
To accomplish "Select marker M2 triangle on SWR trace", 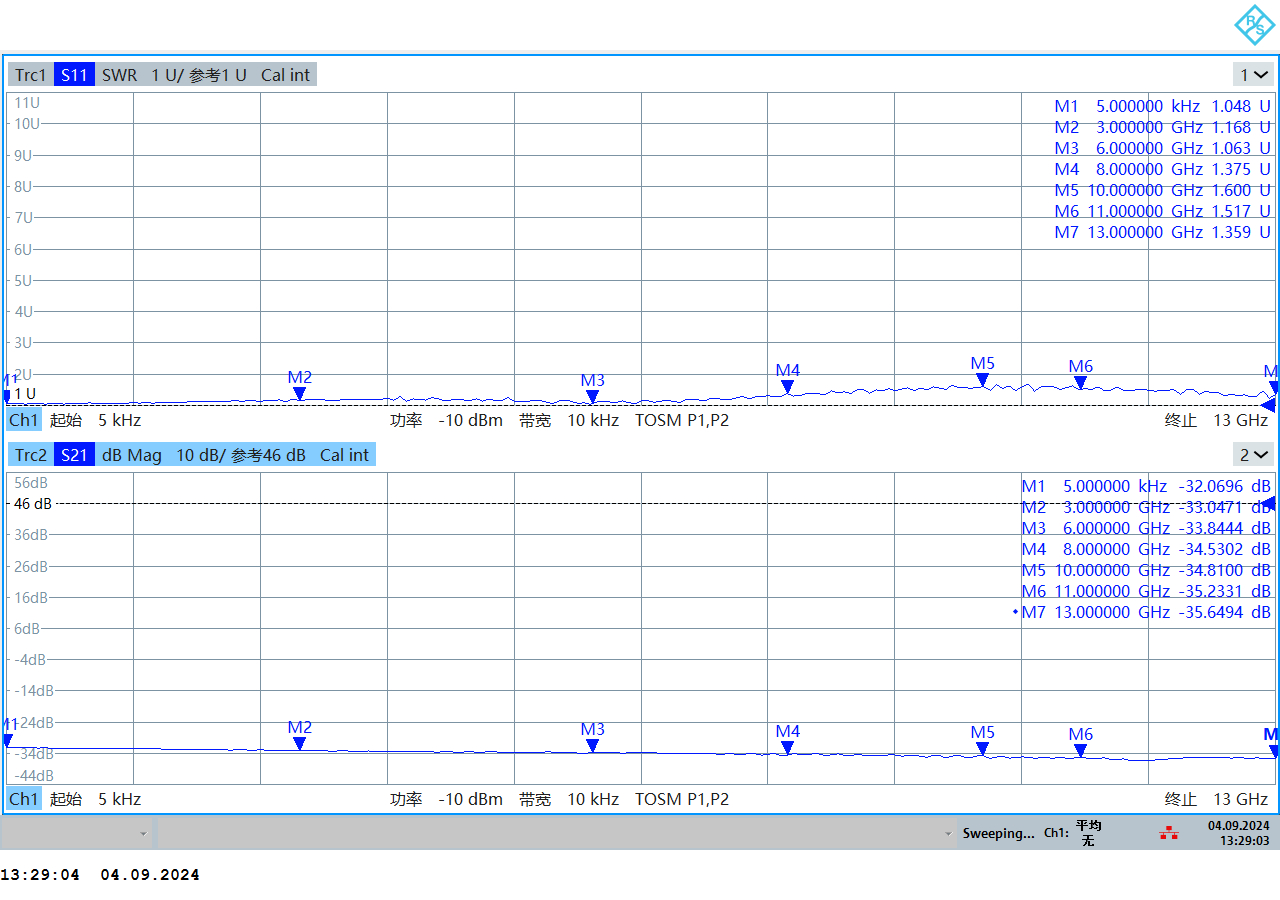I will click(x=299, y=394).
